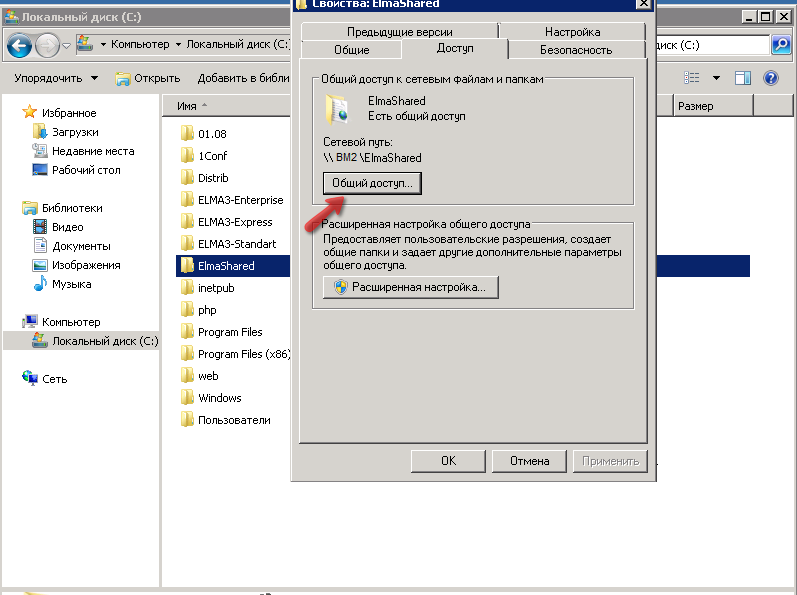The width and height of the screenshot is (797, 595).
Task: Open the Загрузки folder in Favorites
Action: [x=75, y=132]
